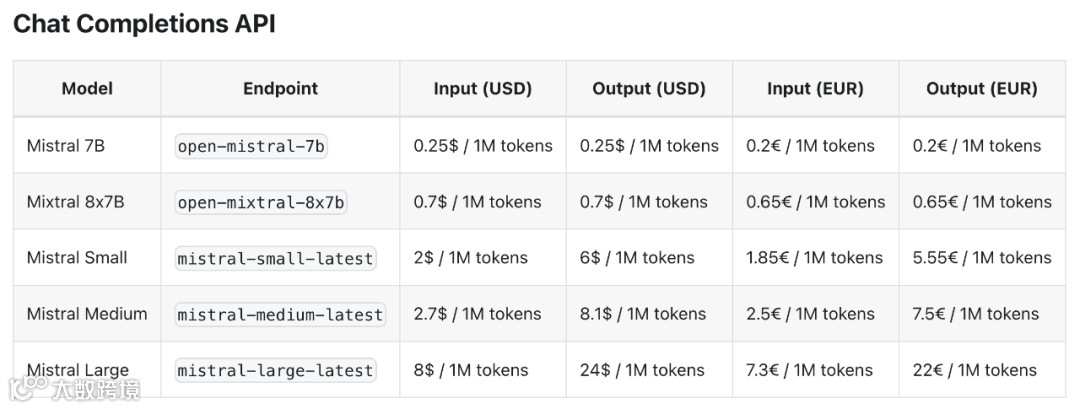
Task: Click the Mistral Large model name
Action: click(78, 370)
